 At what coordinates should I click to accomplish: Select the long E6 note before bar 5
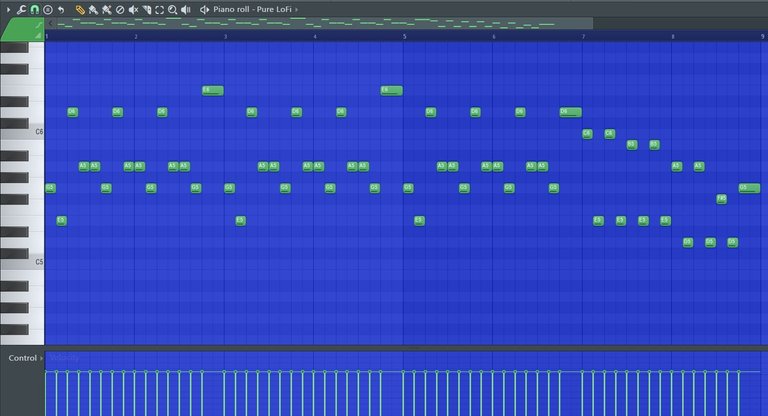[x=391, y=90]
